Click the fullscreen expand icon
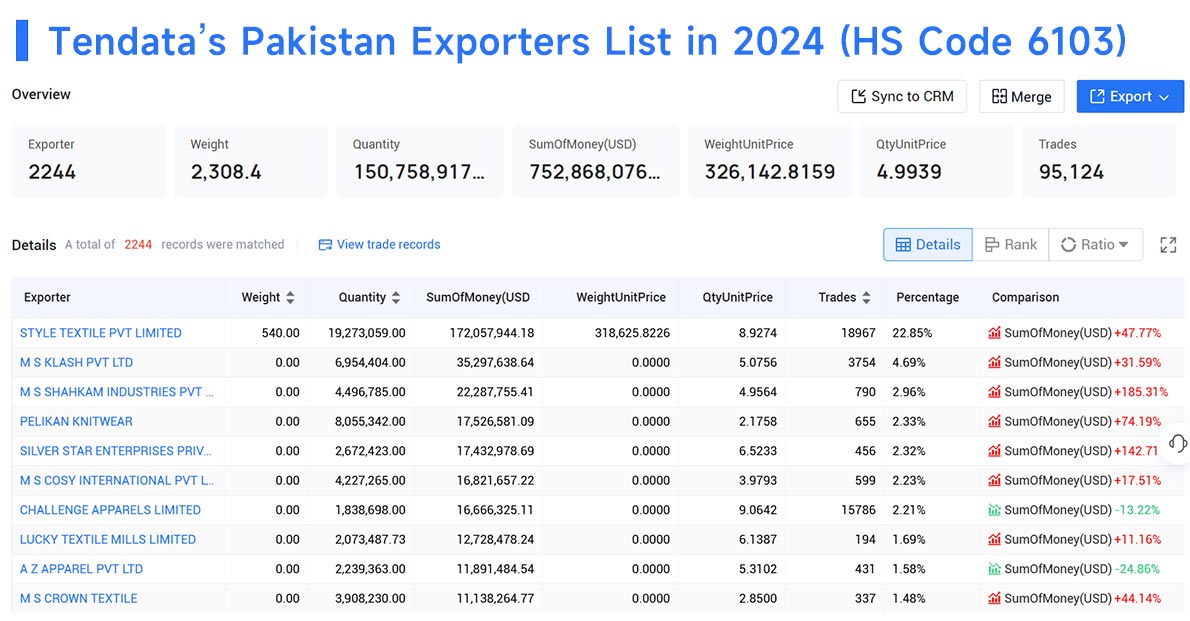The image size is (1190, 621). [1167, 244]
